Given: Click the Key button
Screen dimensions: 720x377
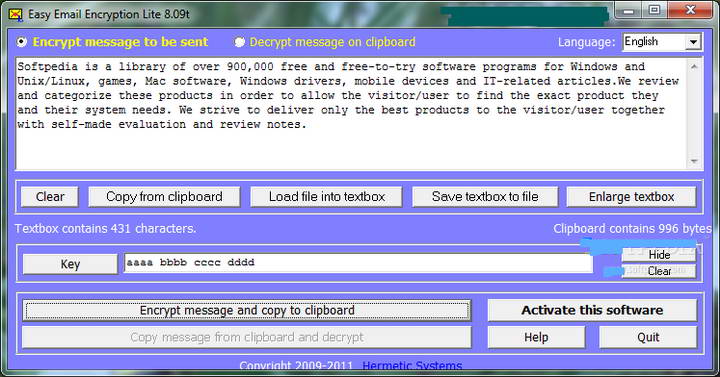Looking at the screenshot, I should [70, 264].
